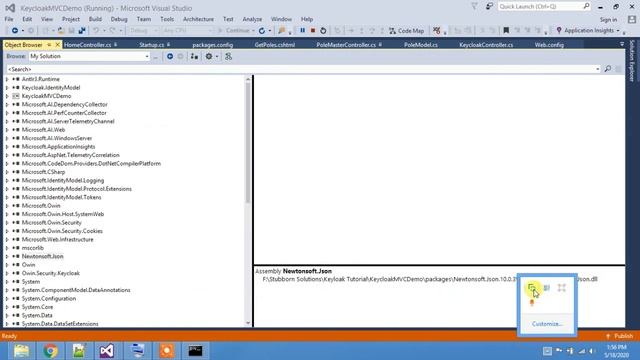The width and height of the screenshot is (640, 360).
Task: Open the Analyze menu
Action: click(252, 19)
